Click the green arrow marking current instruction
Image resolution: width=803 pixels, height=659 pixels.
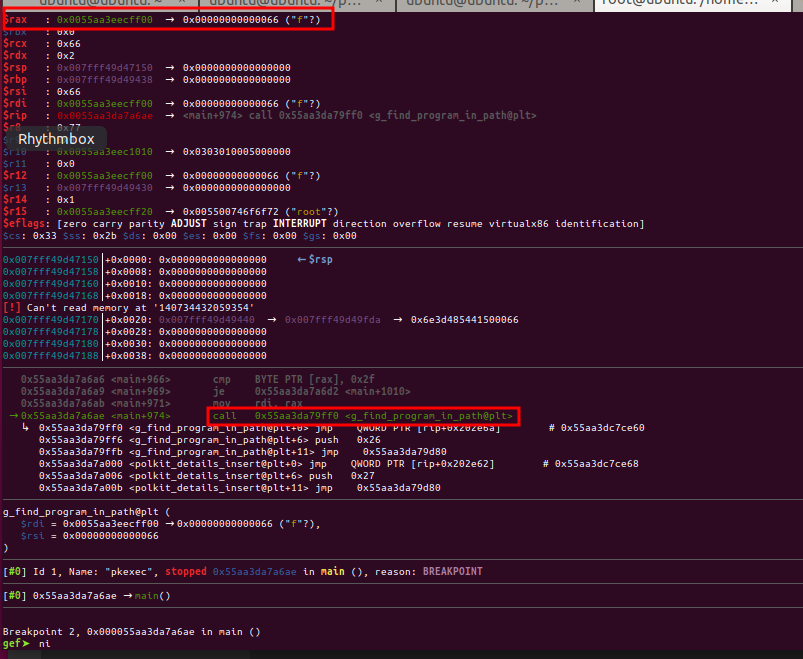pos(12,415)
